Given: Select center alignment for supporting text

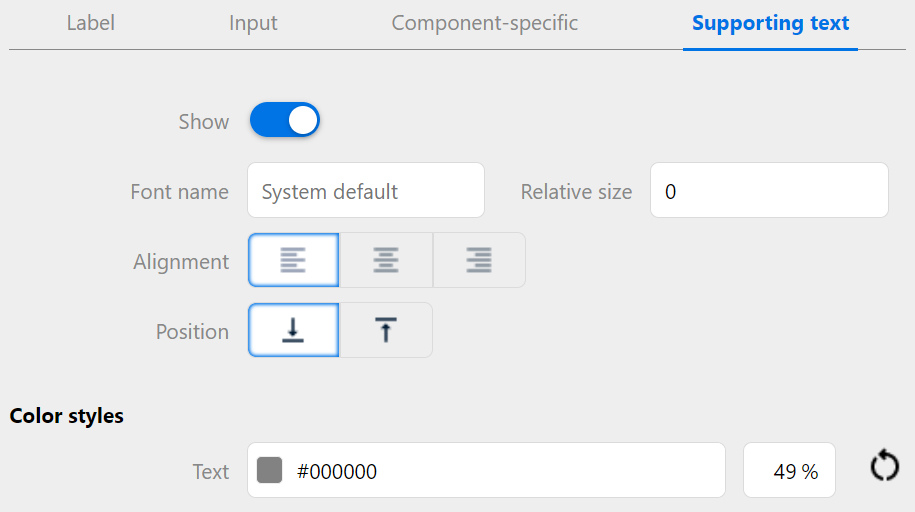Looking at the screenshot, I should 386,261.
